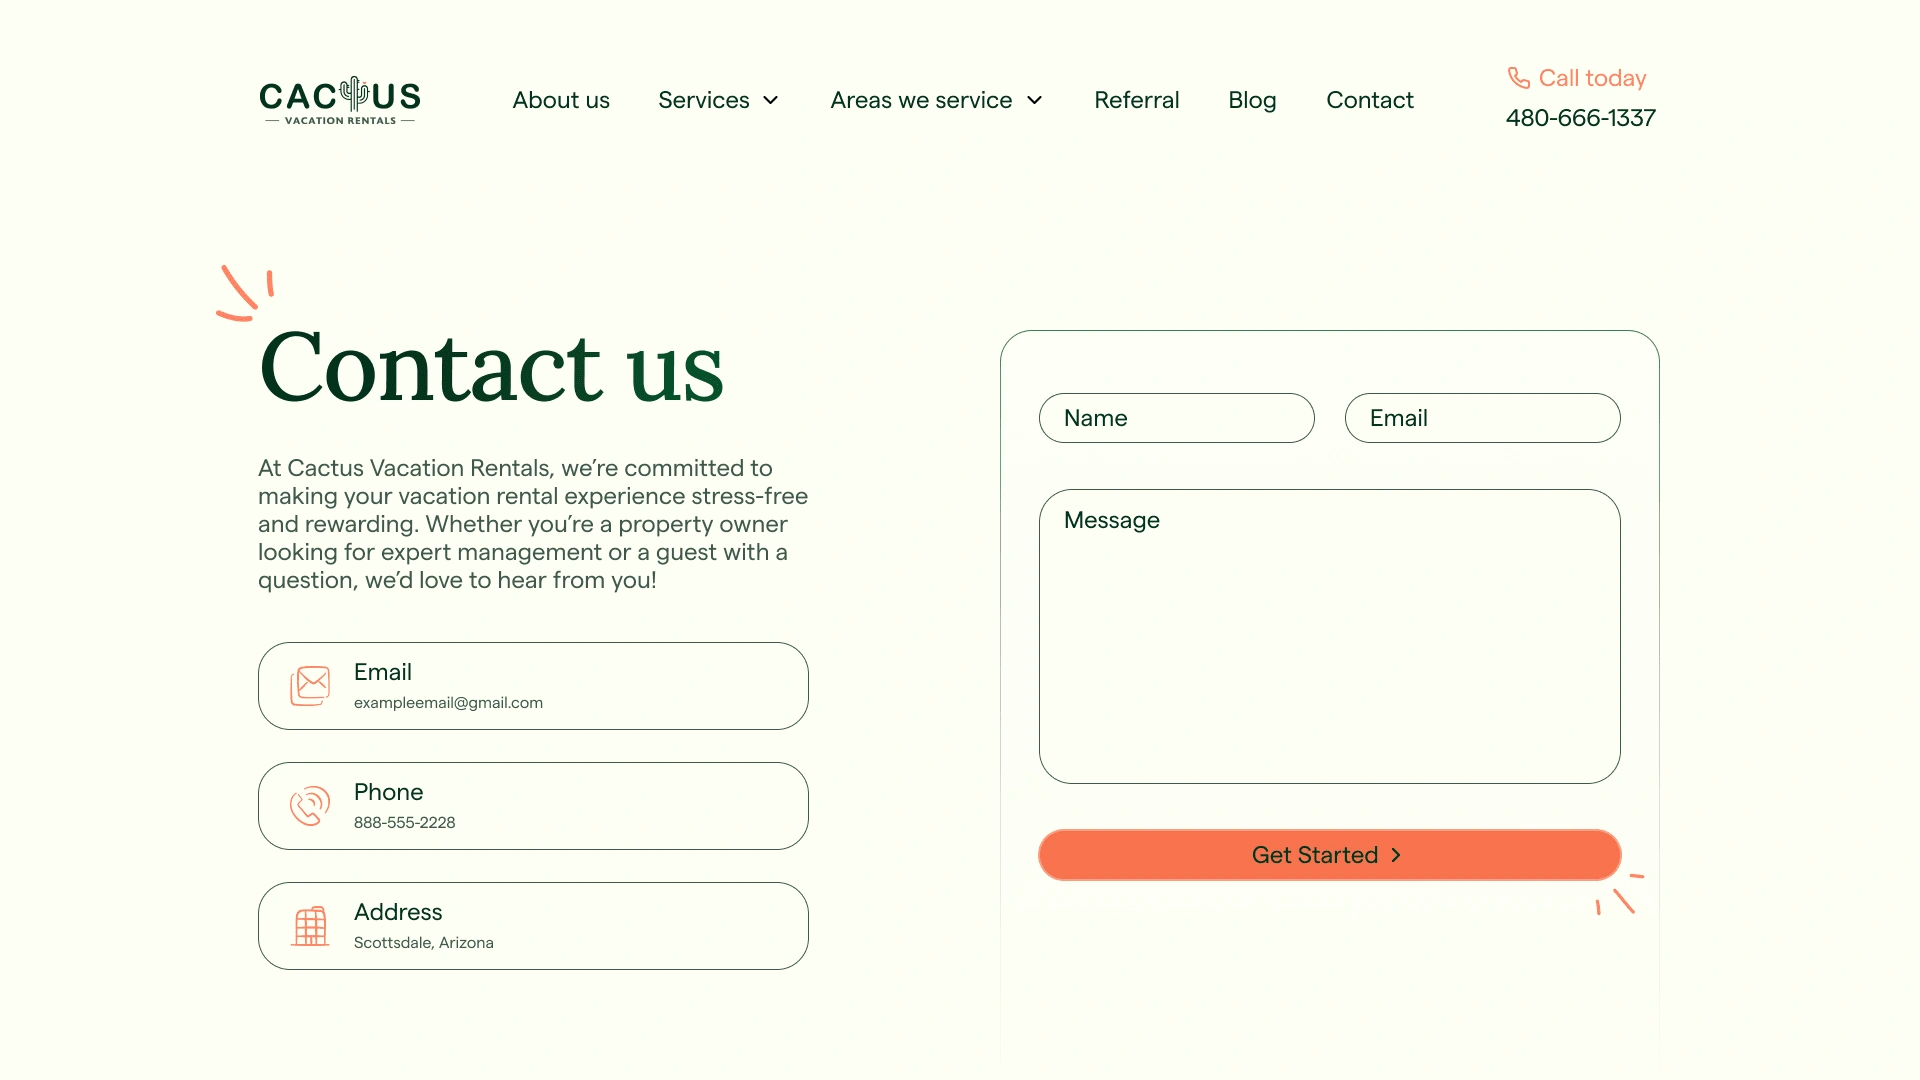
Task: Click the address building icon
Action: click(x=310, y=926)
